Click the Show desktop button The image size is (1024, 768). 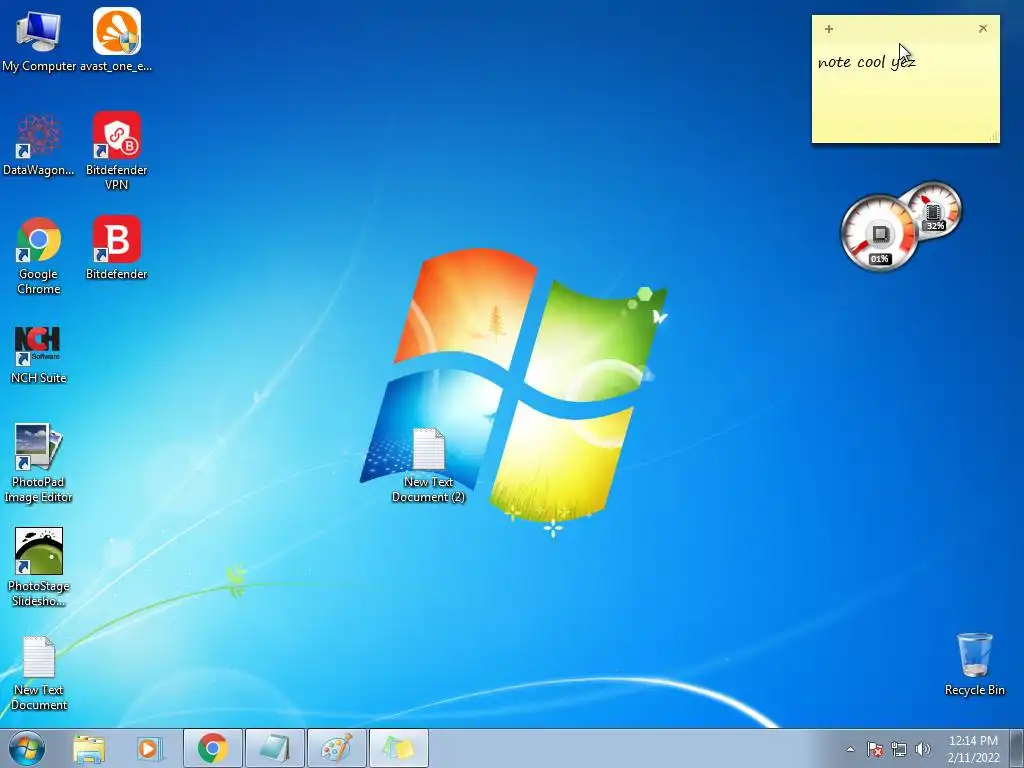pyautogui.click(x=1017, y=748)
